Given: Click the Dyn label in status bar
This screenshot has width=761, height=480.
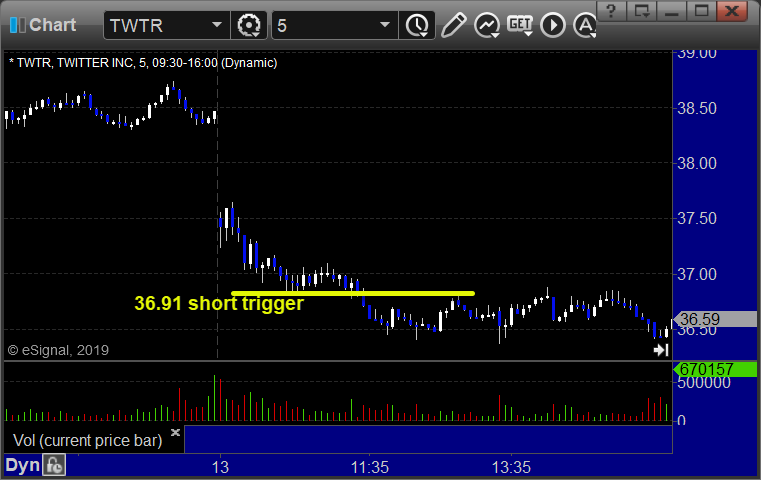Looking at the screenshot, I should click(x=22, y=465).
